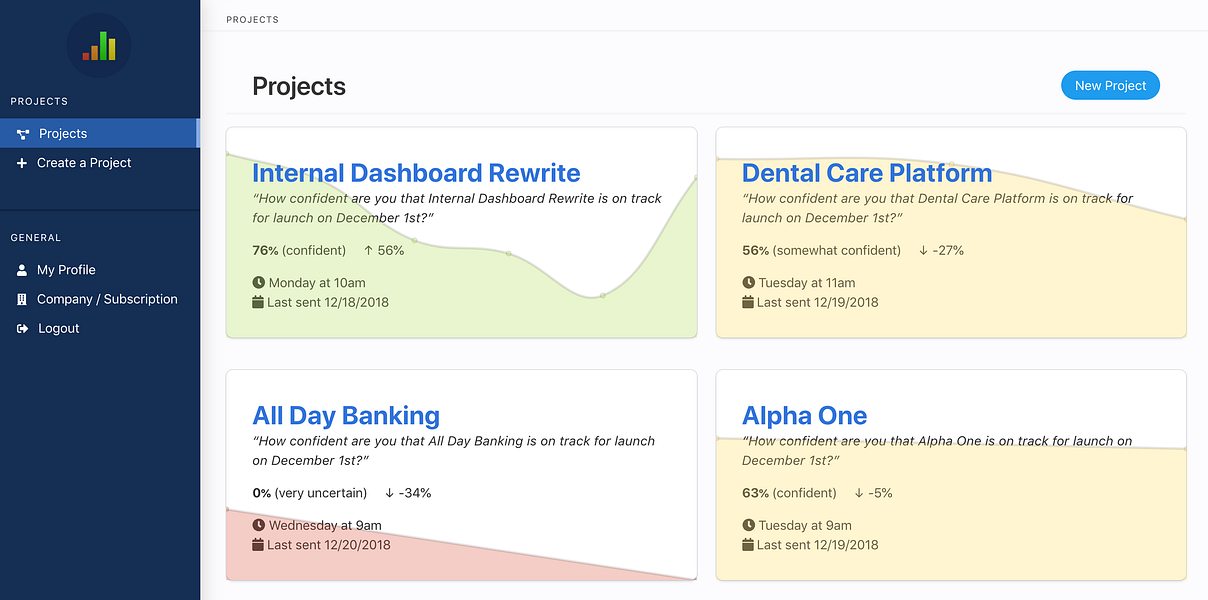Click the PROJECTS breadcrumb at the top
This screenshot has width=1208, height=600.
click(x=252, y=19)
